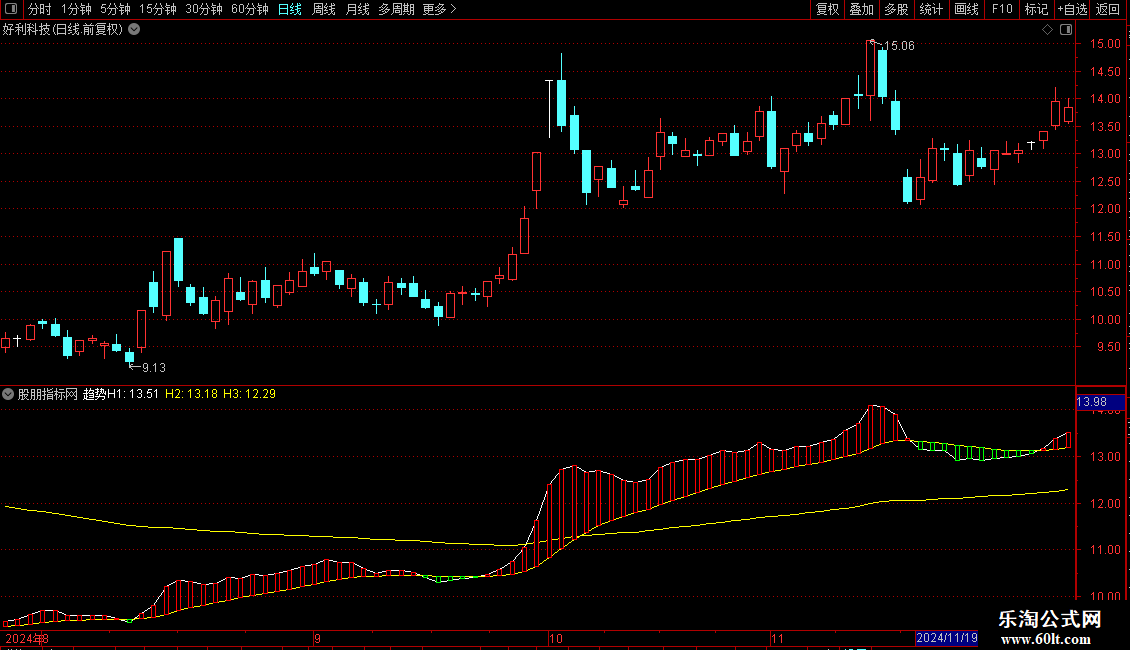This screenshot has height=650, width=1130.
Task: Switch to 周线 weekly chart
Action: (x=324, y=9)
